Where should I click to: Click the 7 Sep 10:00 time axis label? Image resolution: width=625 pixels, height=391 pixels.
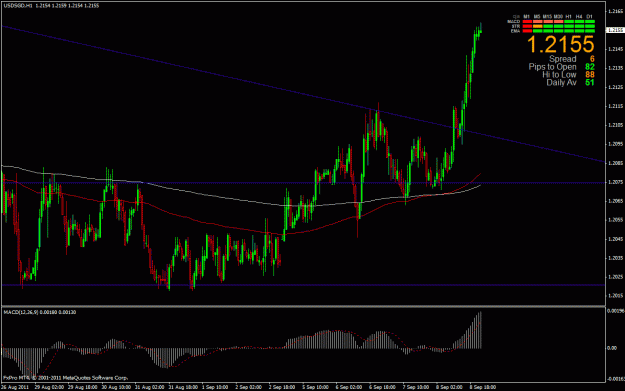click(415, 387)
